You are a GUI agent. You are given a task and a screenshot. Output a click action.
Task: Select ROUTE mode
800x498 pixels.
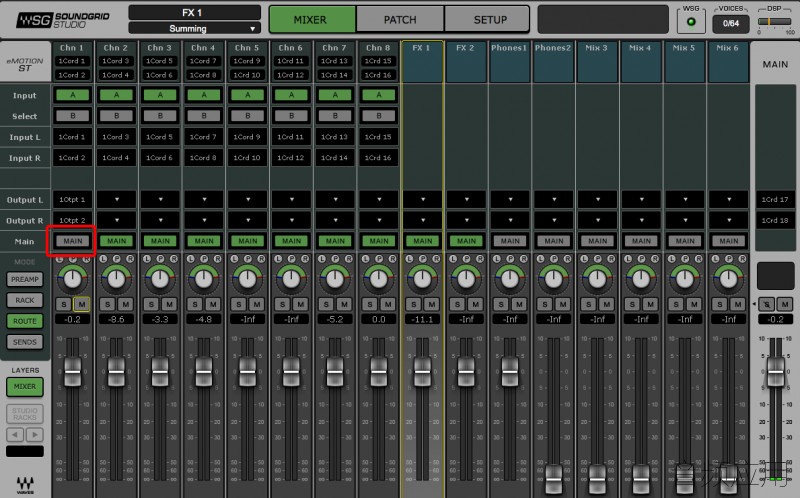[x=25, y=321]
